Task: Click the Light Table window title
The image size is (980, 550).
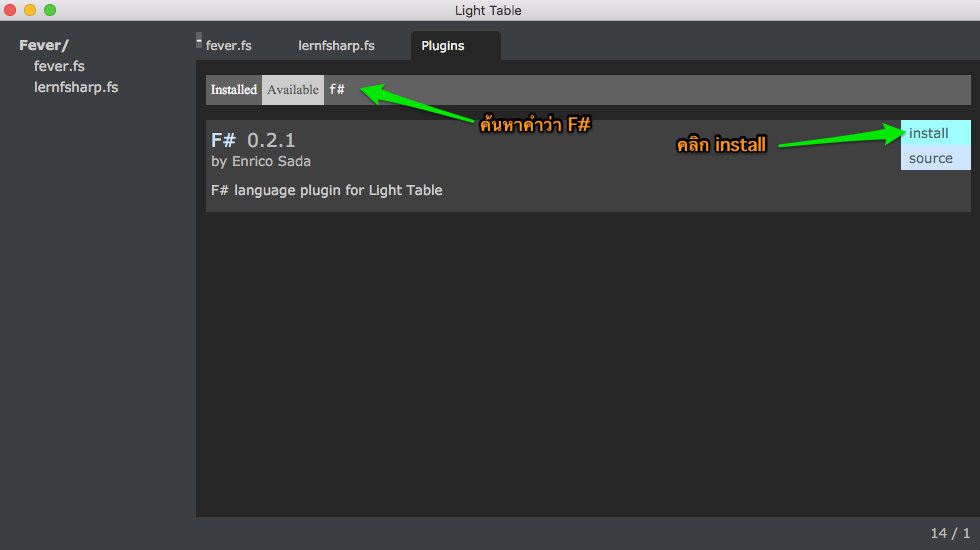Action: tap(488, 10)
